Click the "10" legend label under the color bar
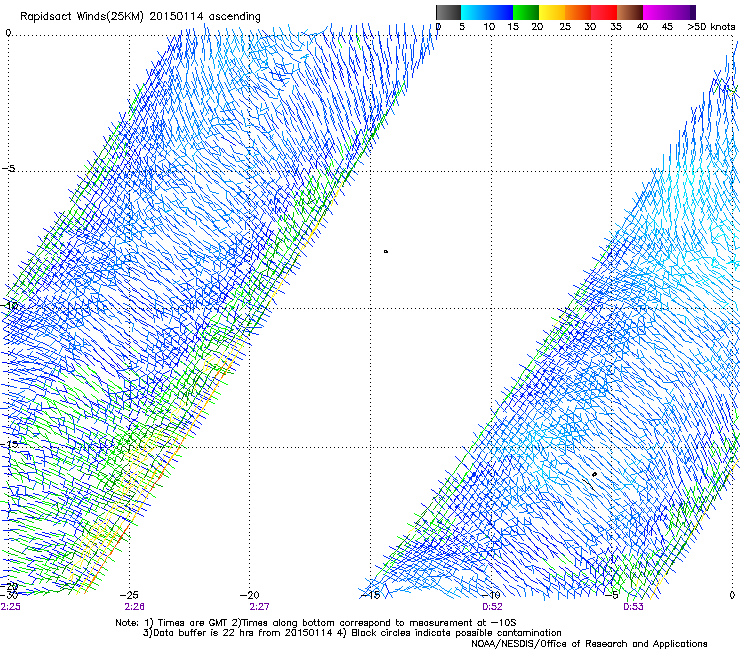Image resolution: width=740 pixels, height=650 pixels. point(489,27)
